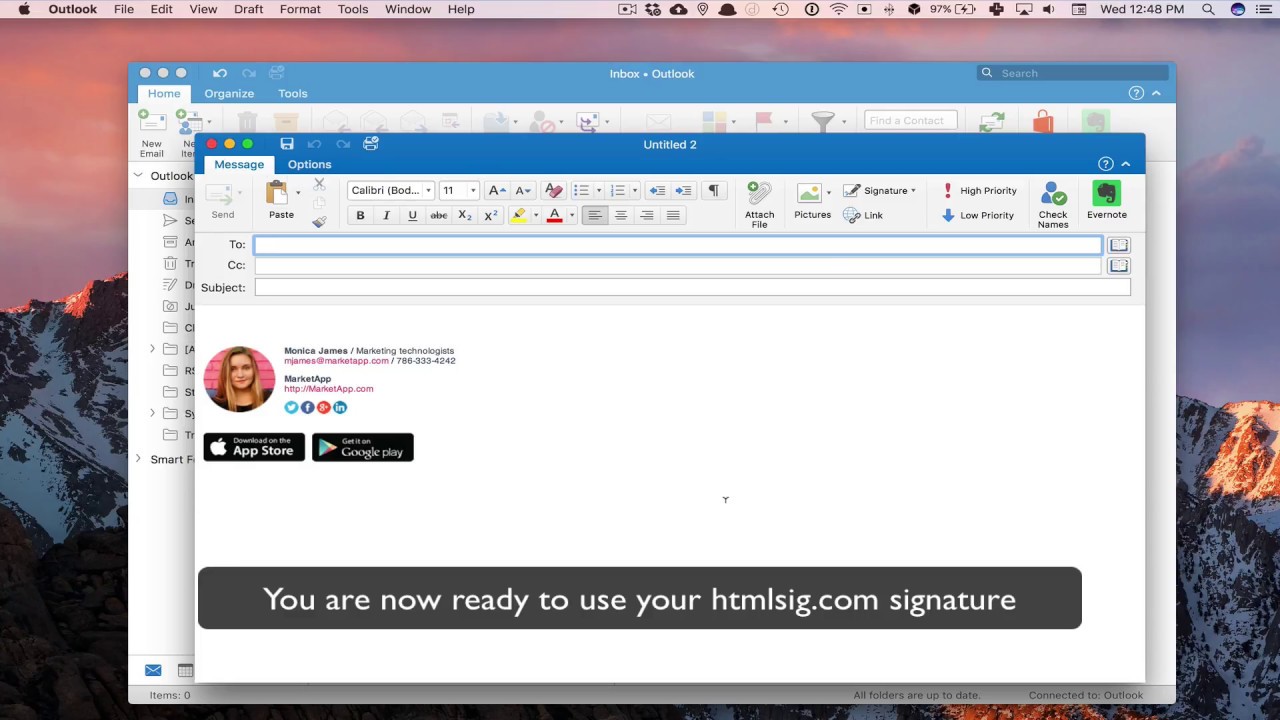Paste clipboard contents
Viewport: 1280px width, 720px height.
280,200
